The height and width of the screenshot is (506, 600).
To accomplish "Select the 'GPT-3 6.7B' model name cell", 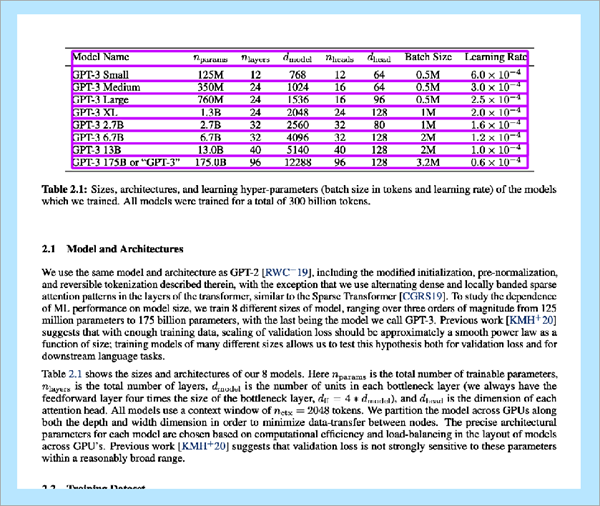I will (x=98, y=137).
